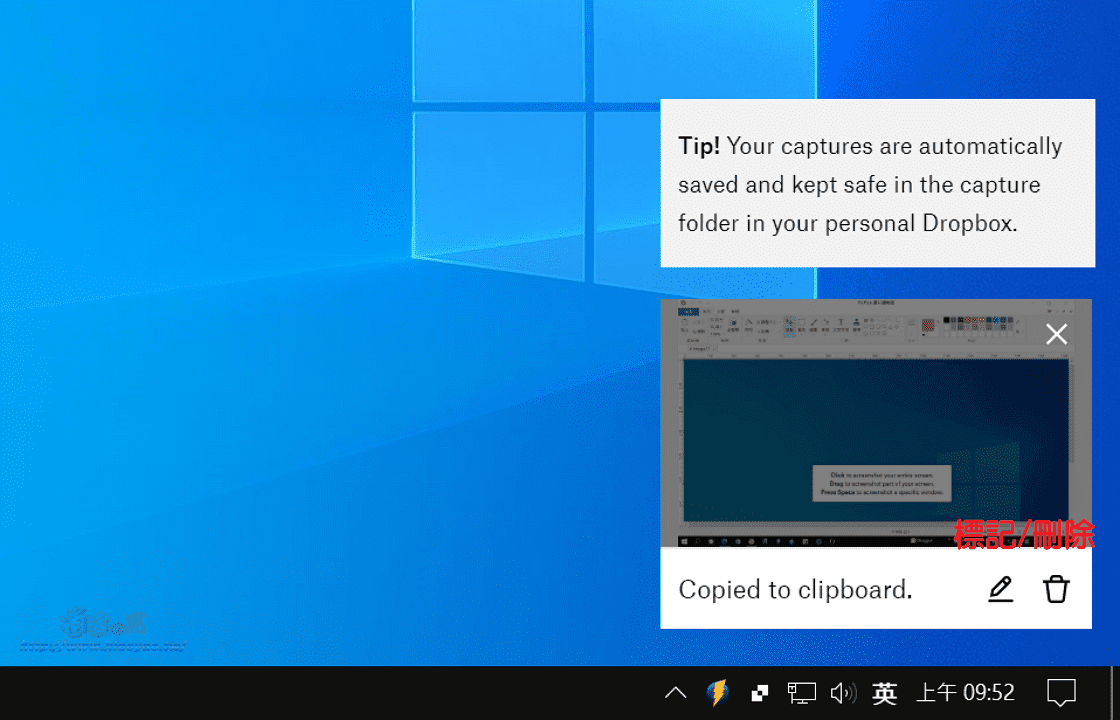Image resolution: width=1120 pixels, height=720 pixels.
Task: Select the 英 input language indicator
Action: point(884,691)
